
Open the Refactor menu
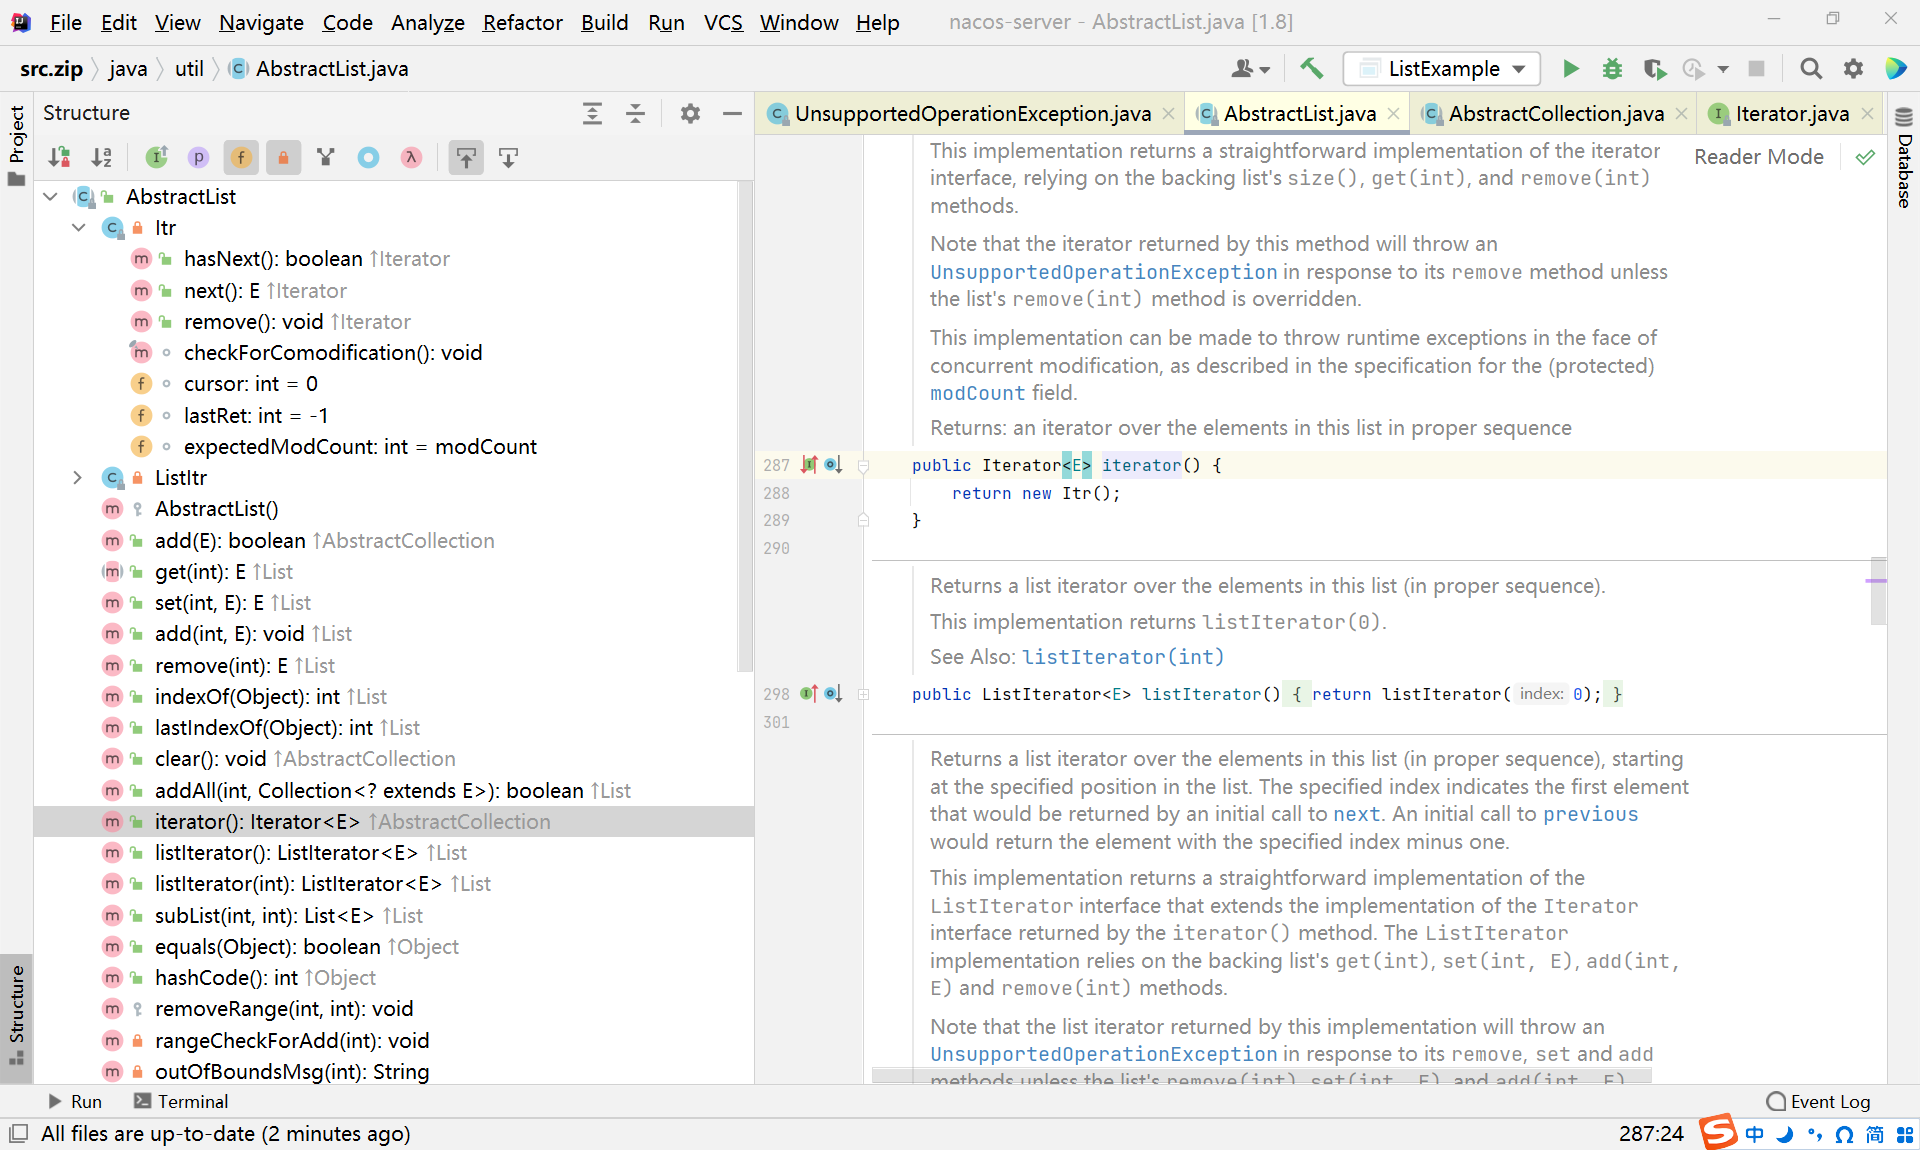(522, 22)
